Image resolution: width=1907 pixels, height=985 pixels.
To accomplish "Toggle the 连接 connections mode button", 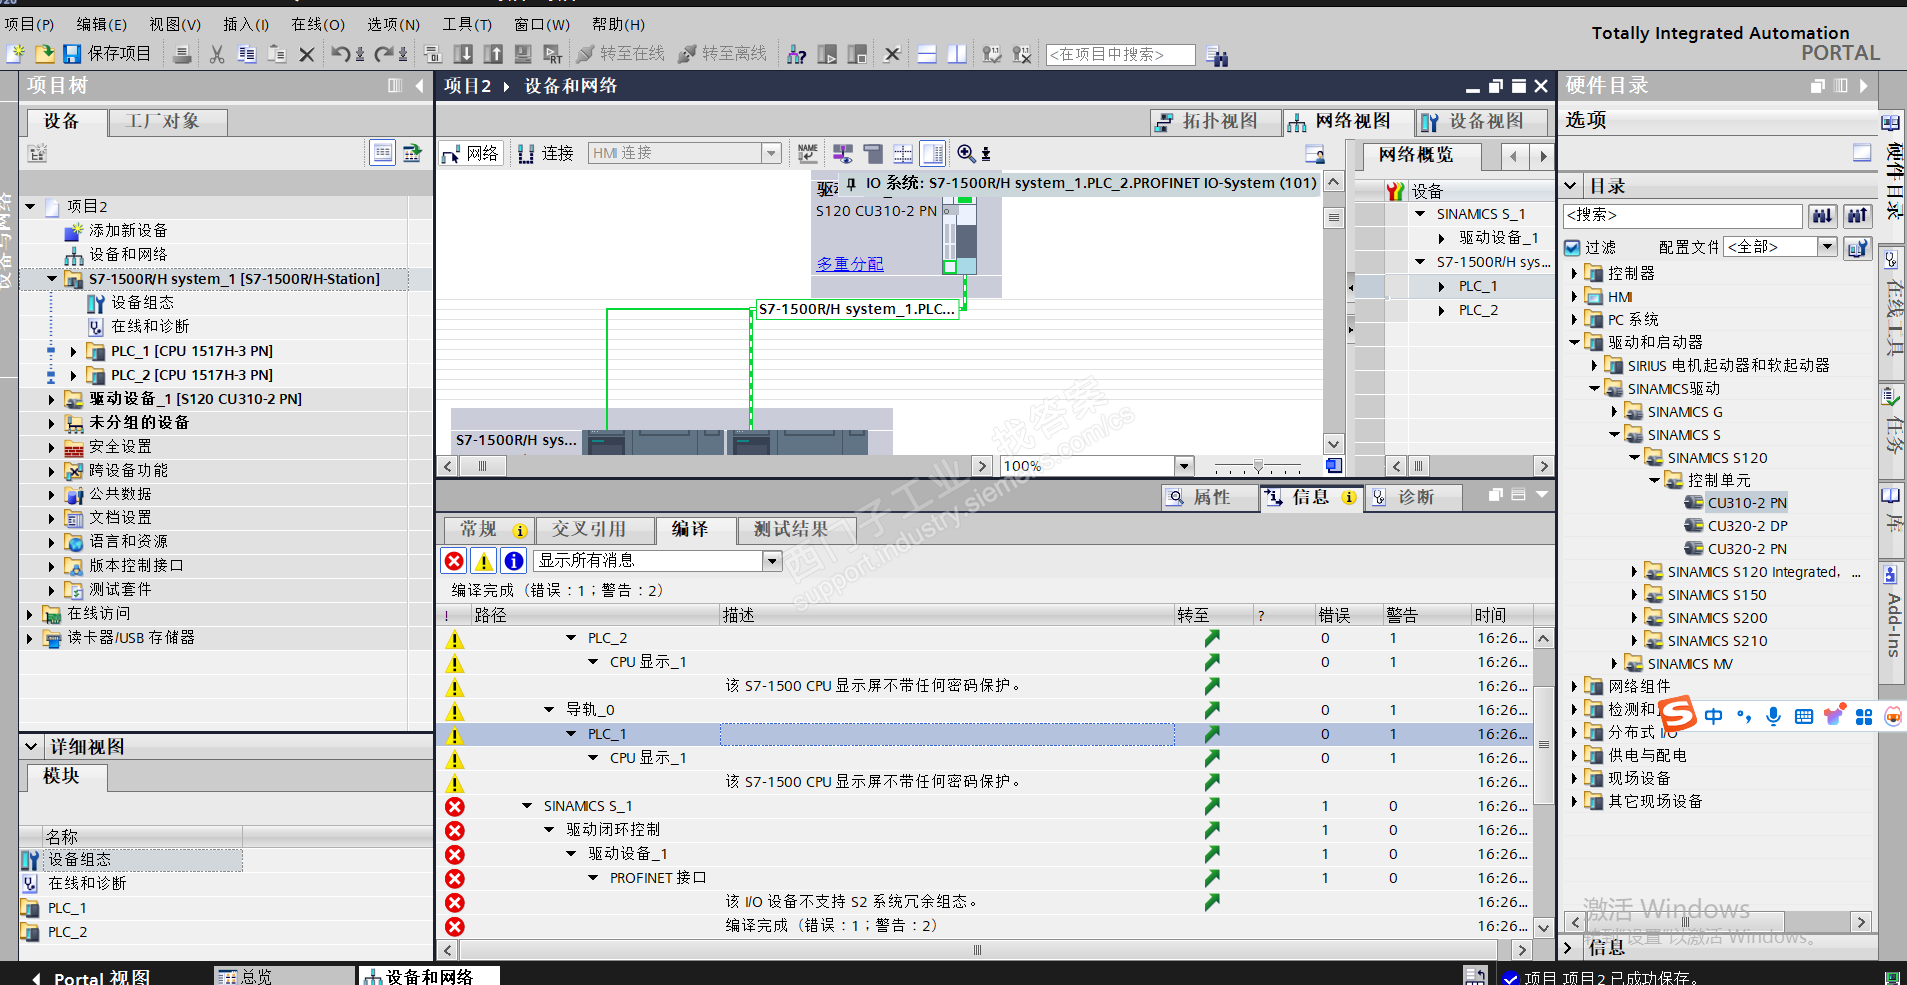I will (546, 153).
